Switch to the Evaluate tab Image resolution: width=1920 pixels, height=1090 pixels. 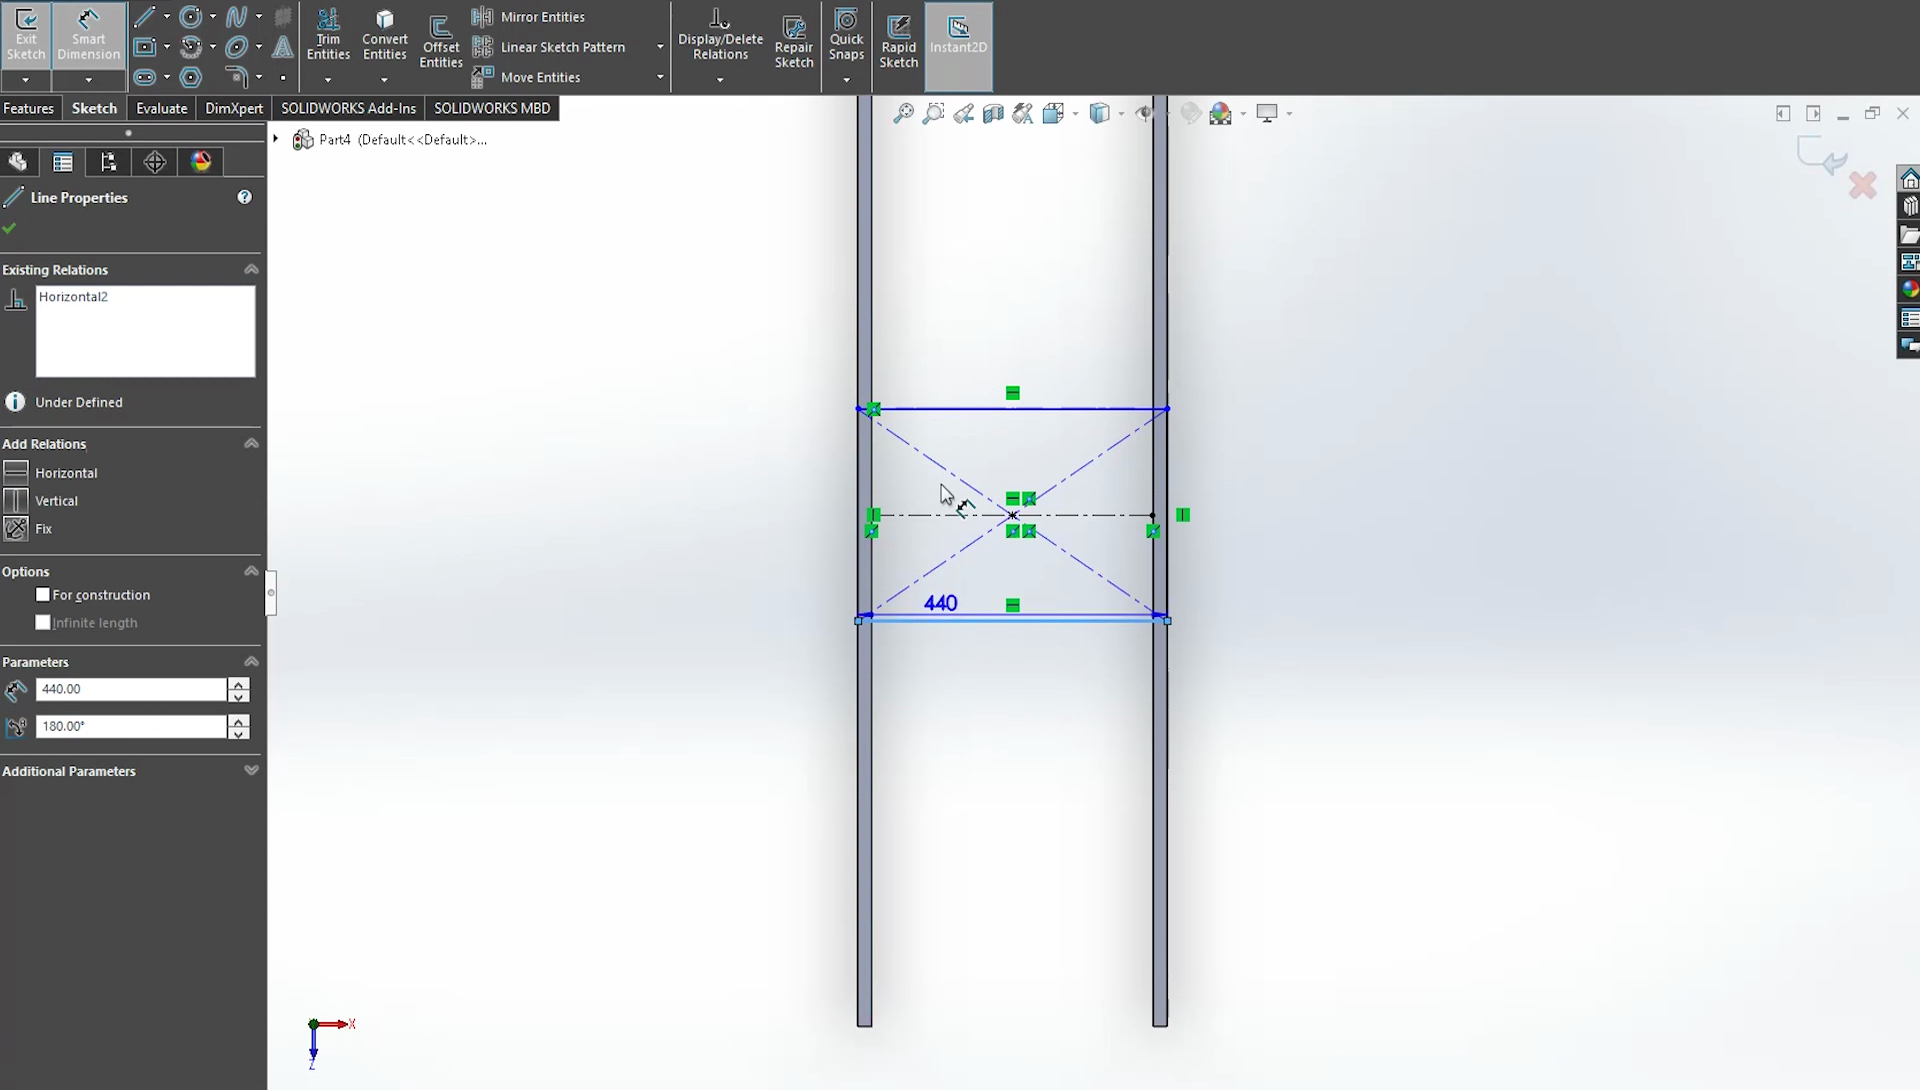click(161, 108)
